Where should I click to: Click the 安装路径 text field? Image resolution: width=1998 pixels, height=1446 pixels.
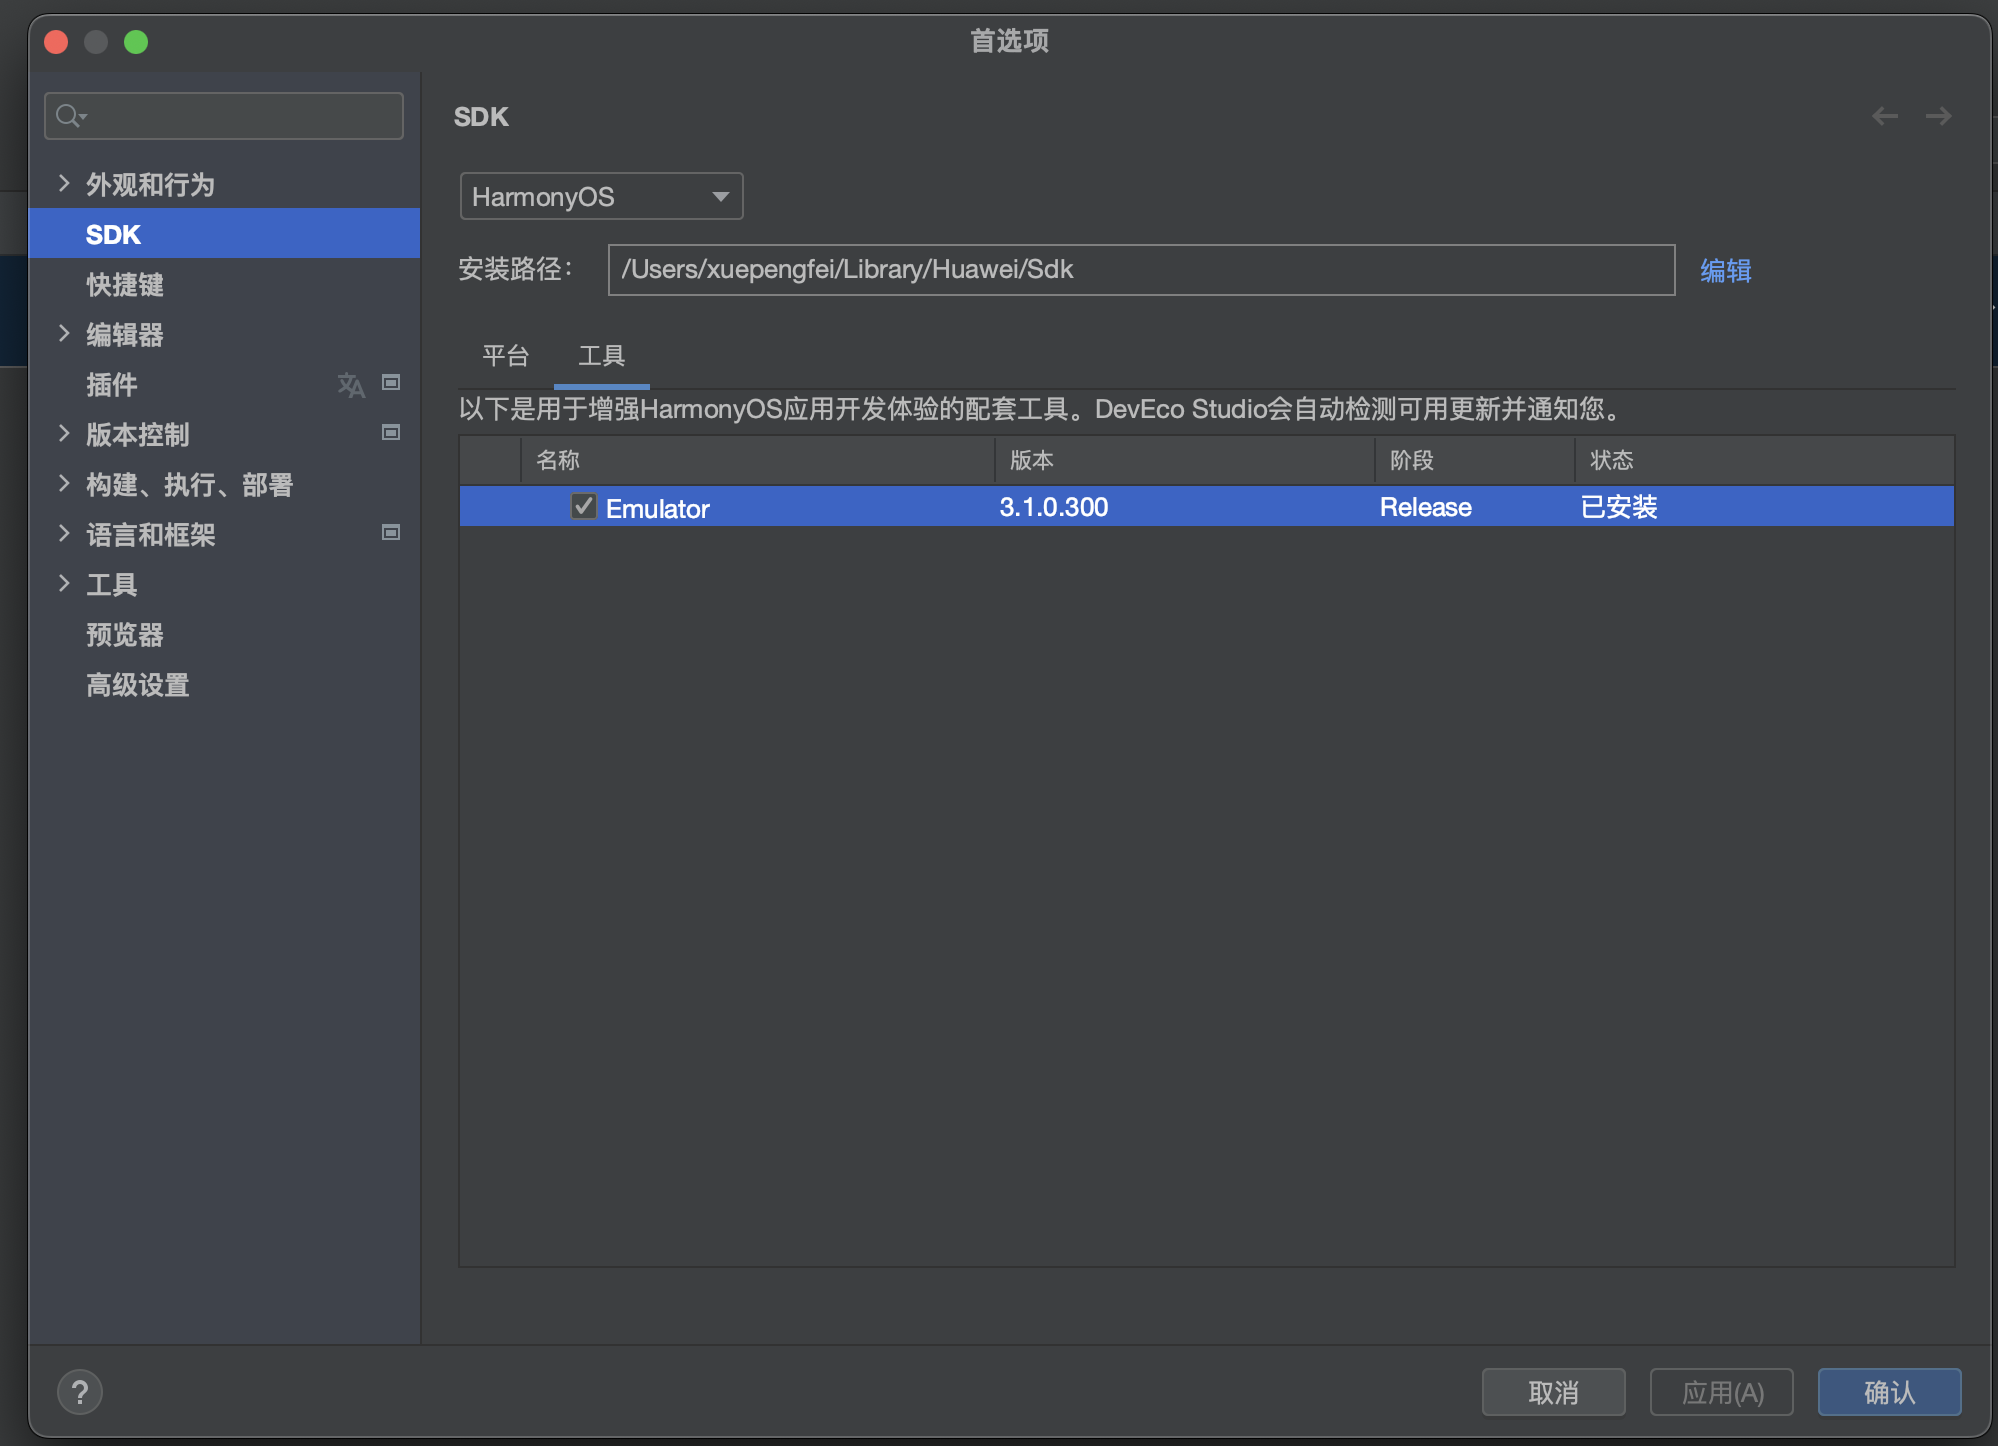tap(1141, 270)
